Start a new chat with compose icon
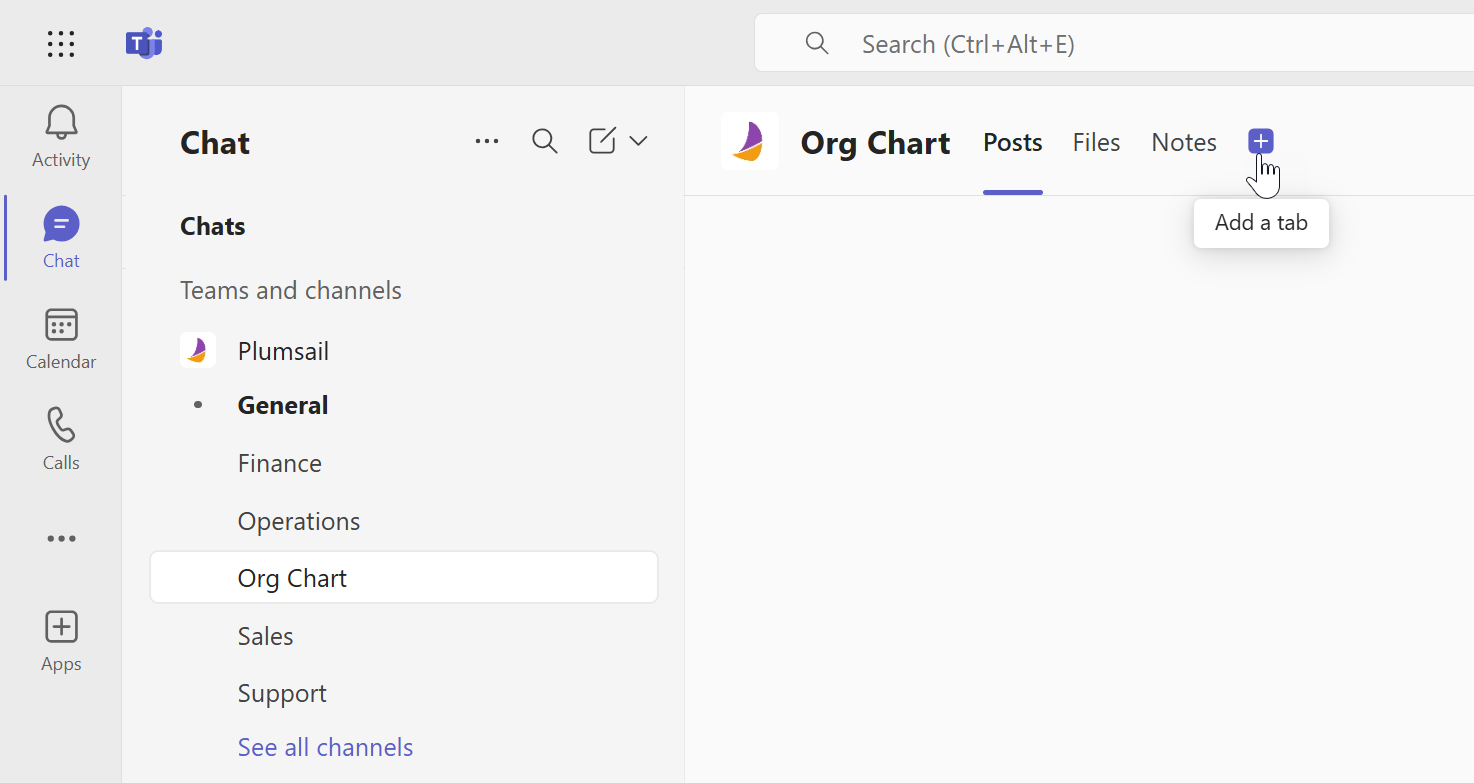This screenshot has height=783, width=1474. (x=602, y=142)
